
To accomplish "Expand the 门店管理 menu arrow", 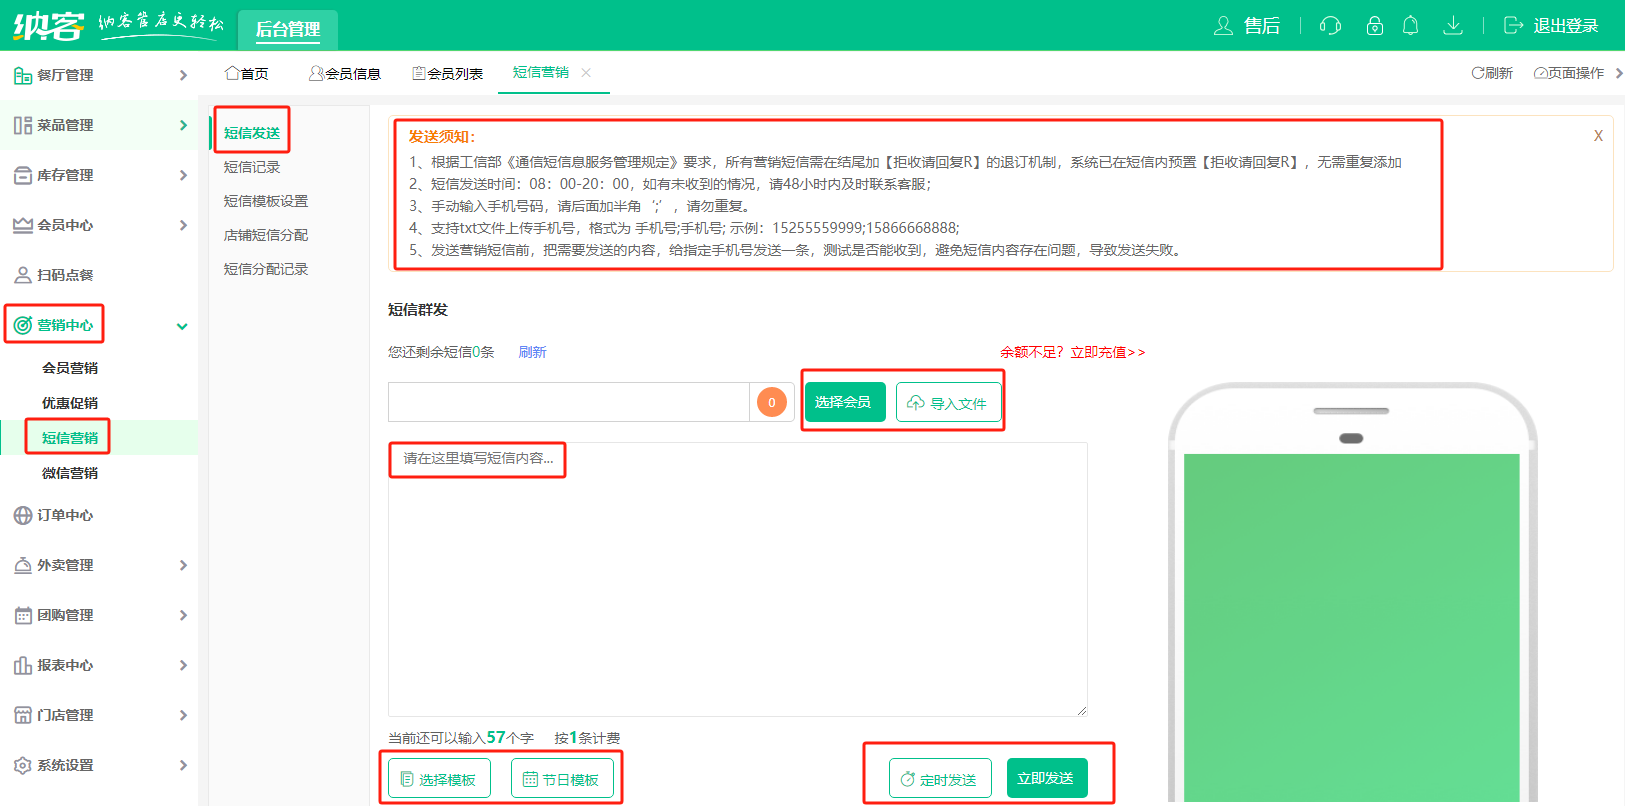I will tap(183, 715).
